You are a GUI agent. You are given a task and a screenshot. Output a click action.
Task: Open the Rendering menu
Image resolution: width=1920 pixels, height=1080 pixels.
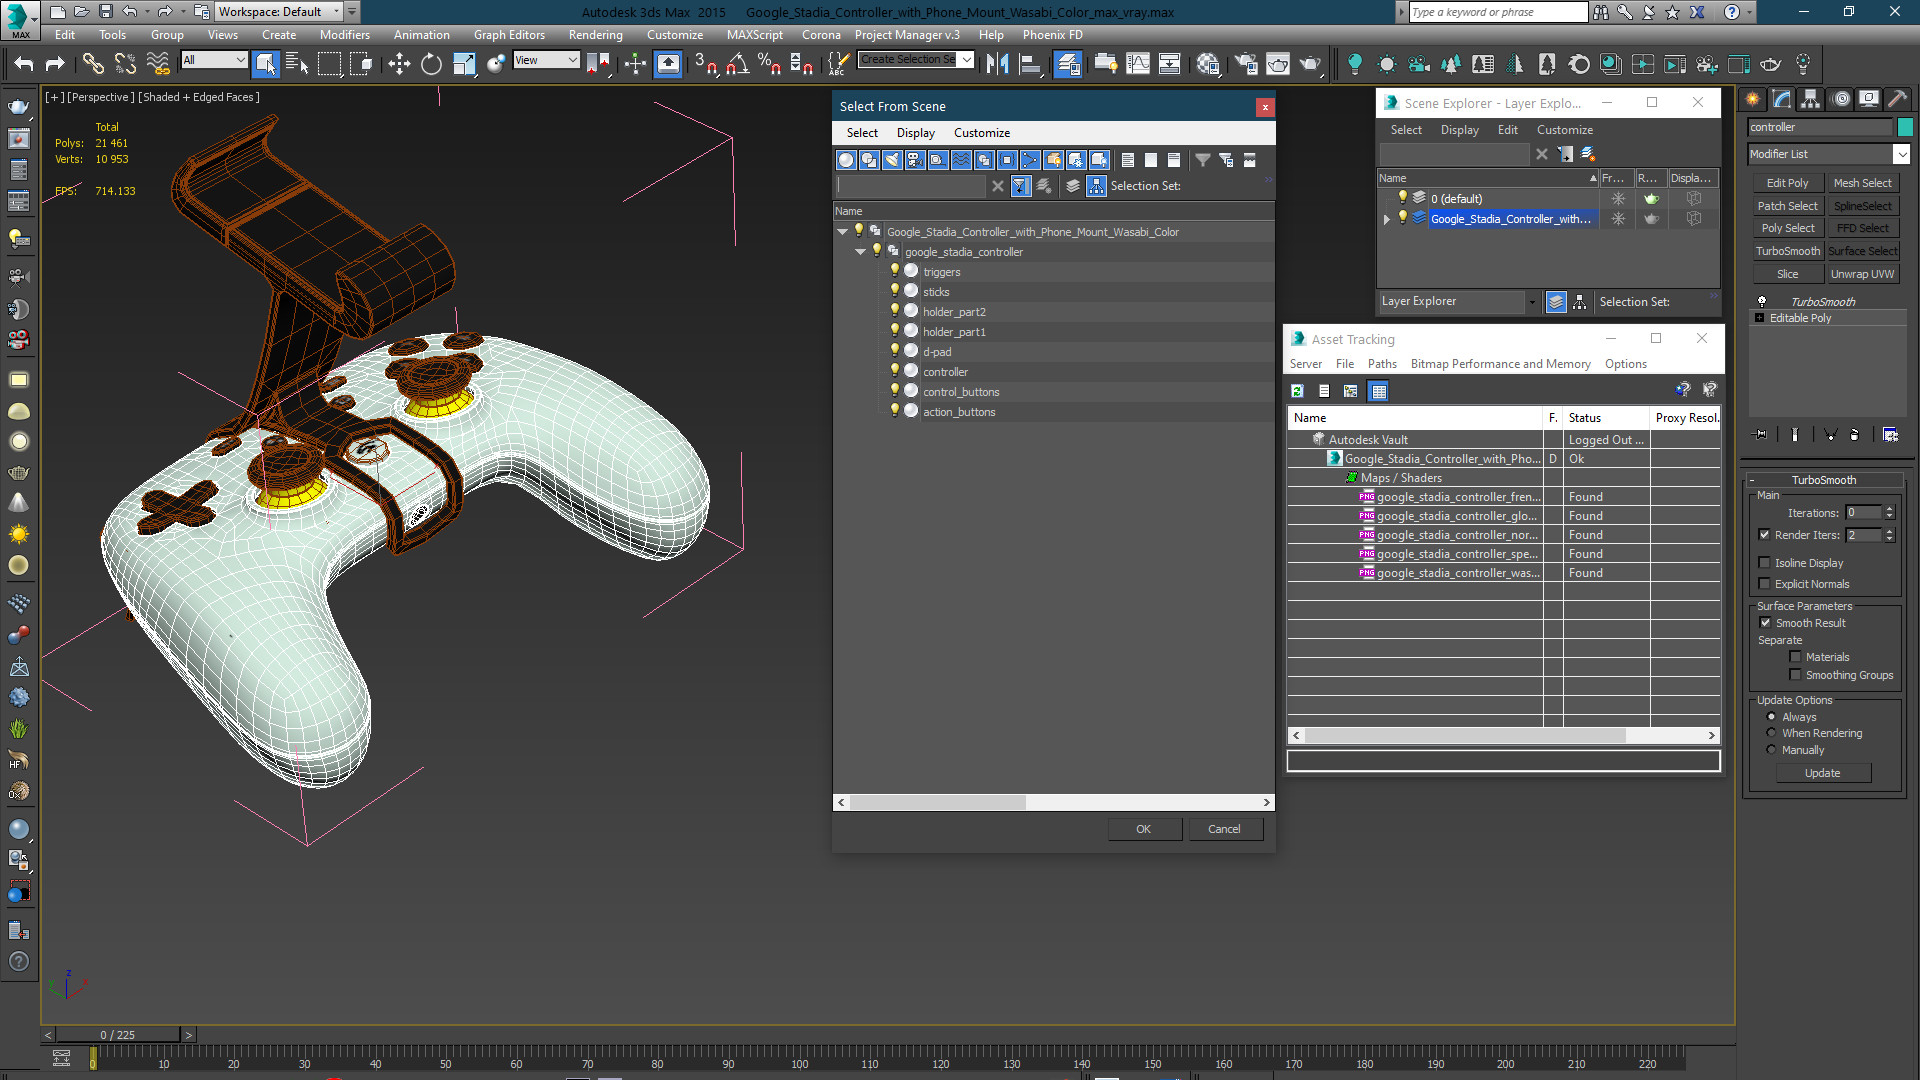[595, 34]
